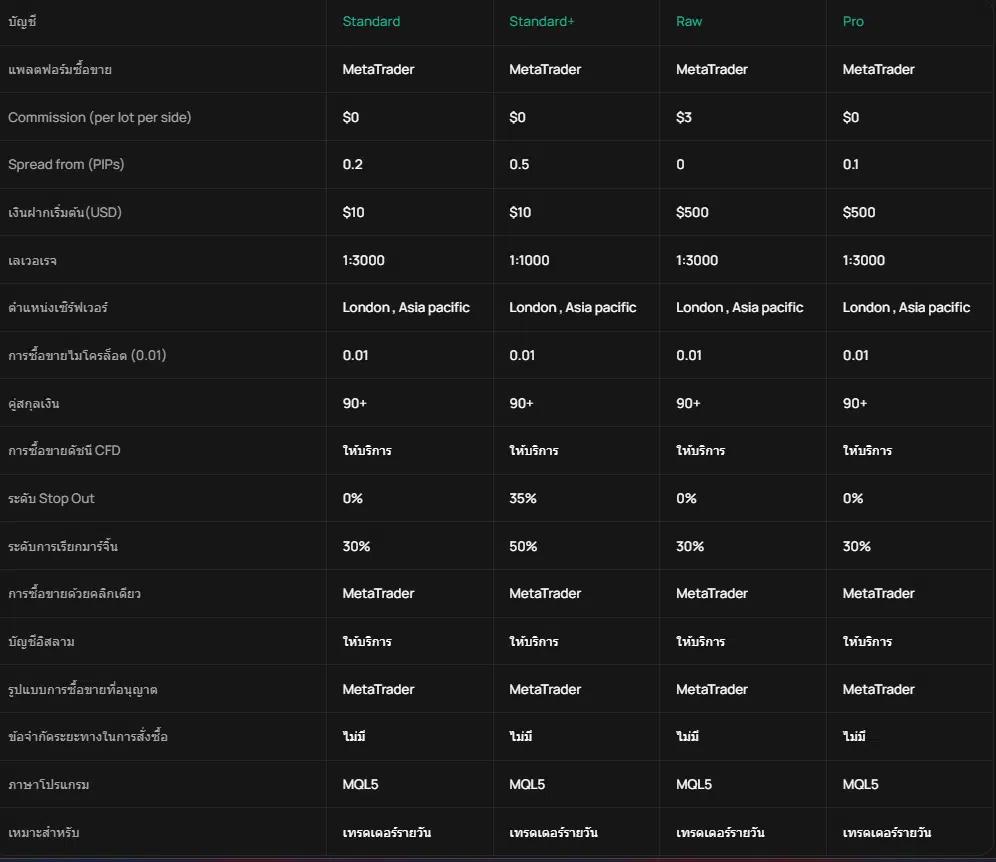Select the 'คู่สกุลเงิน' row label
The width and height of the screenshot is (996, 862).
34,403
